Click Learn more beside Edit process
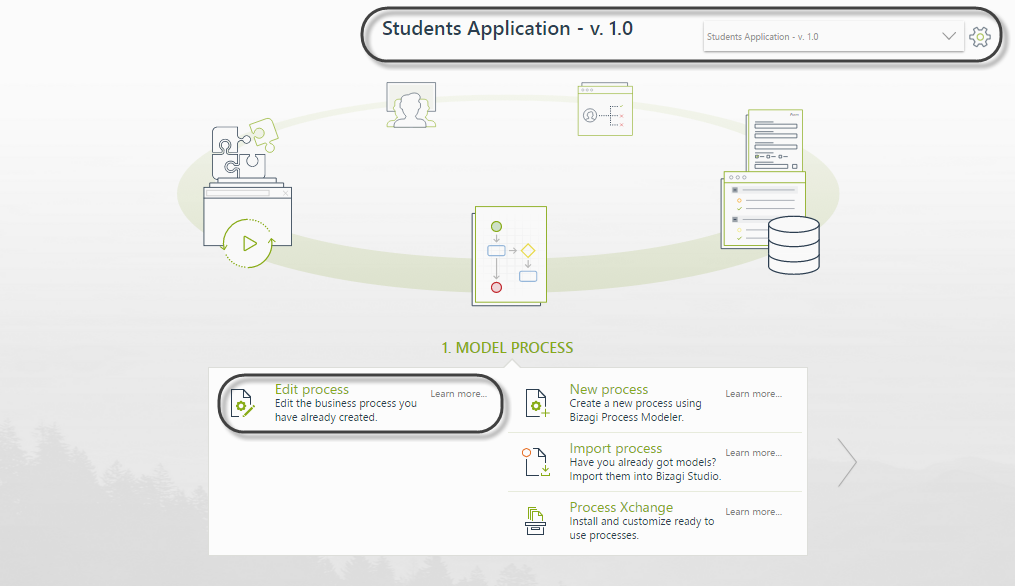 pos(458,394)
